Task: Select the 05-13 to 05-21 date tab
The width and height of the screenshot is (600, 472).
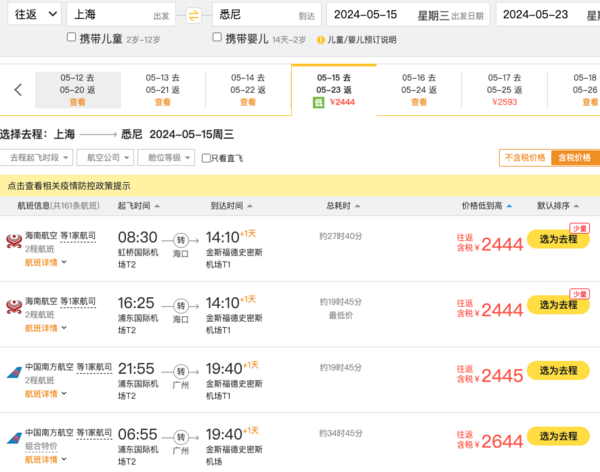Action: 163,90
